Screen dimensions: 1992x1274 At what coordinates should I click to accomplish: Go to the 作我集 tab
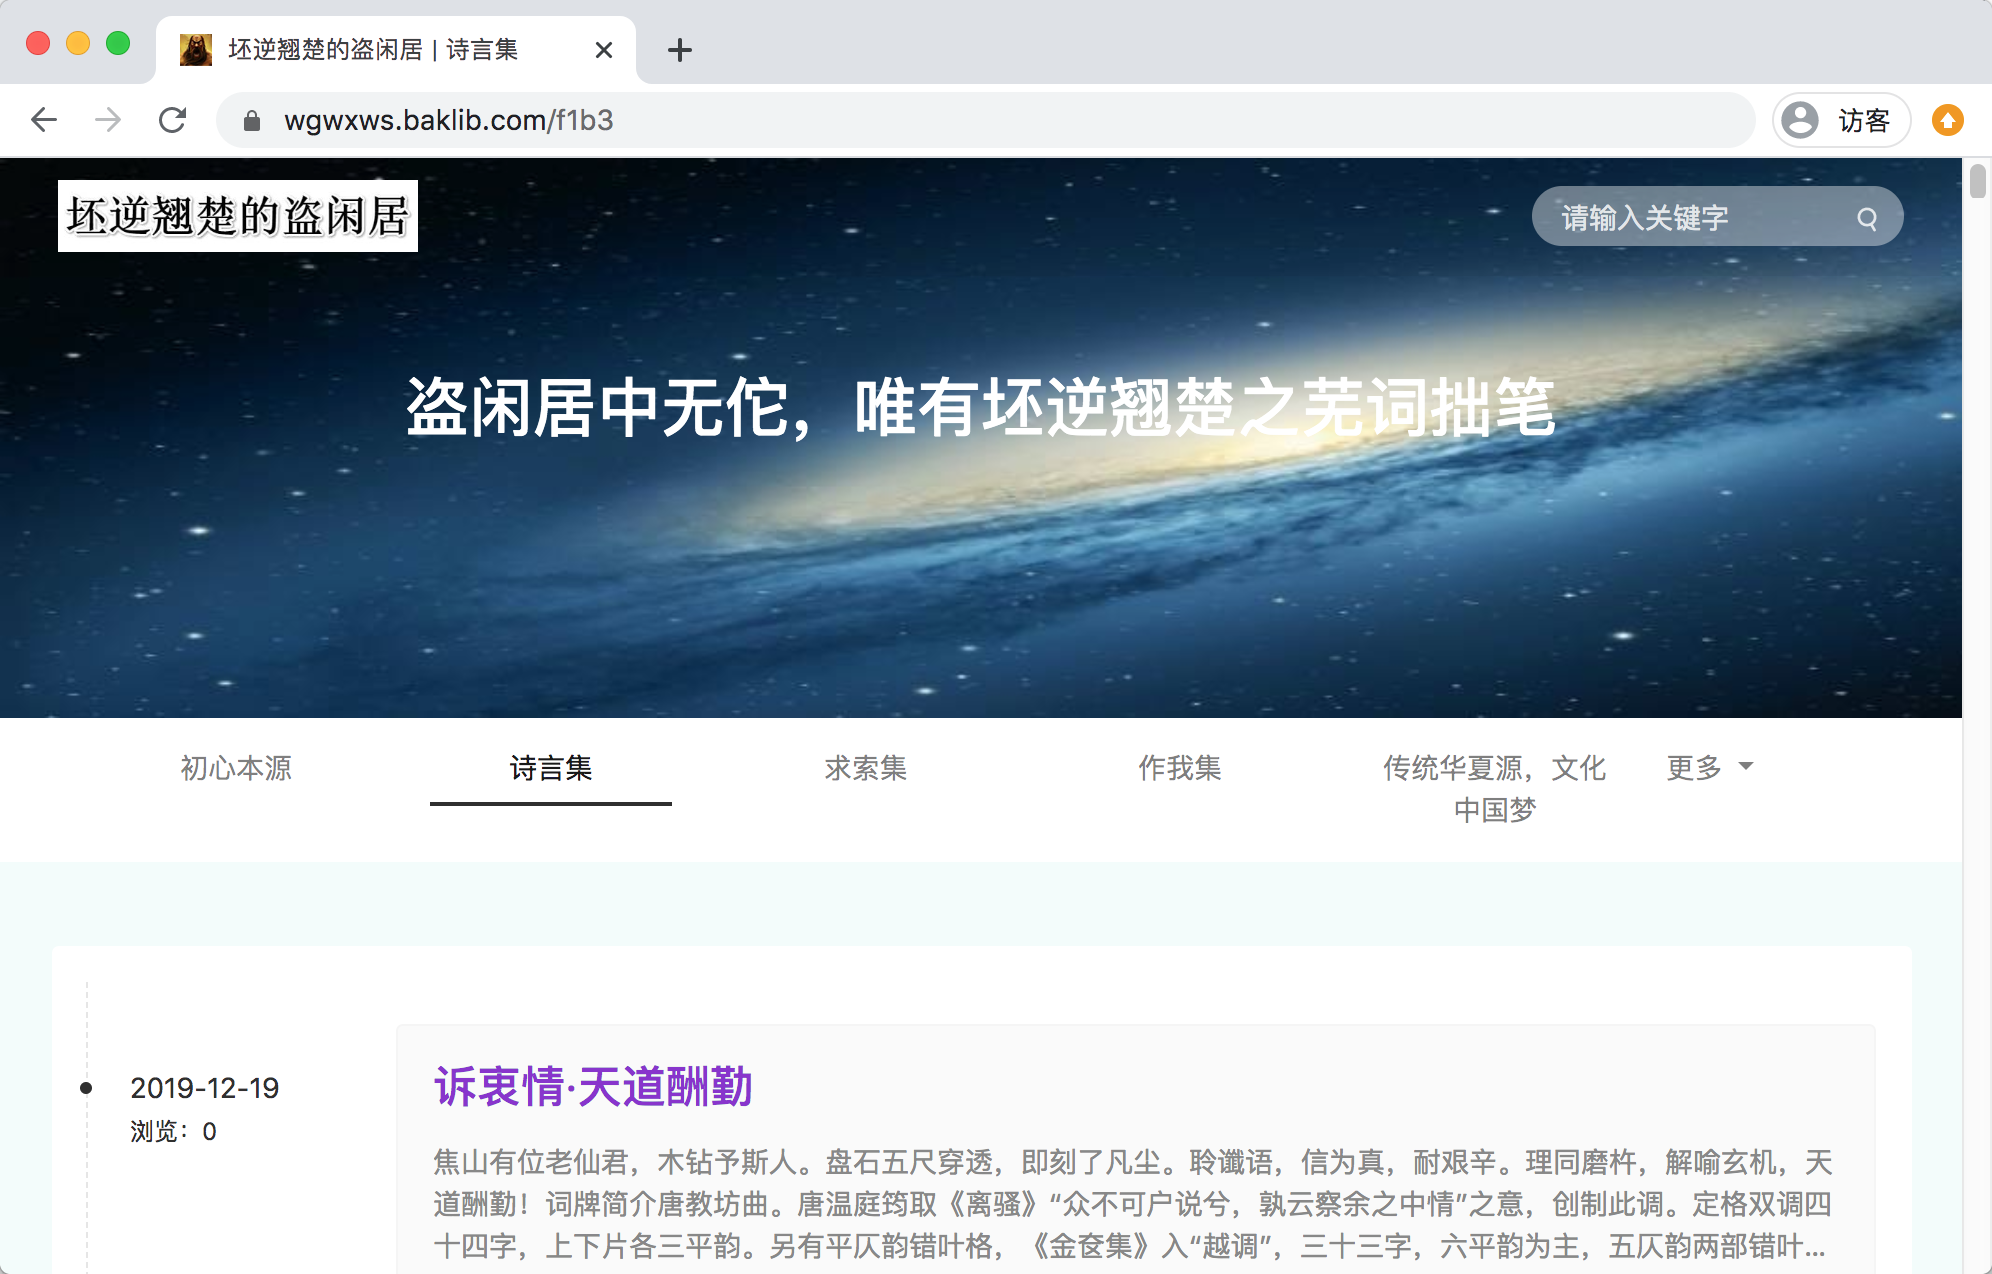1180,768
